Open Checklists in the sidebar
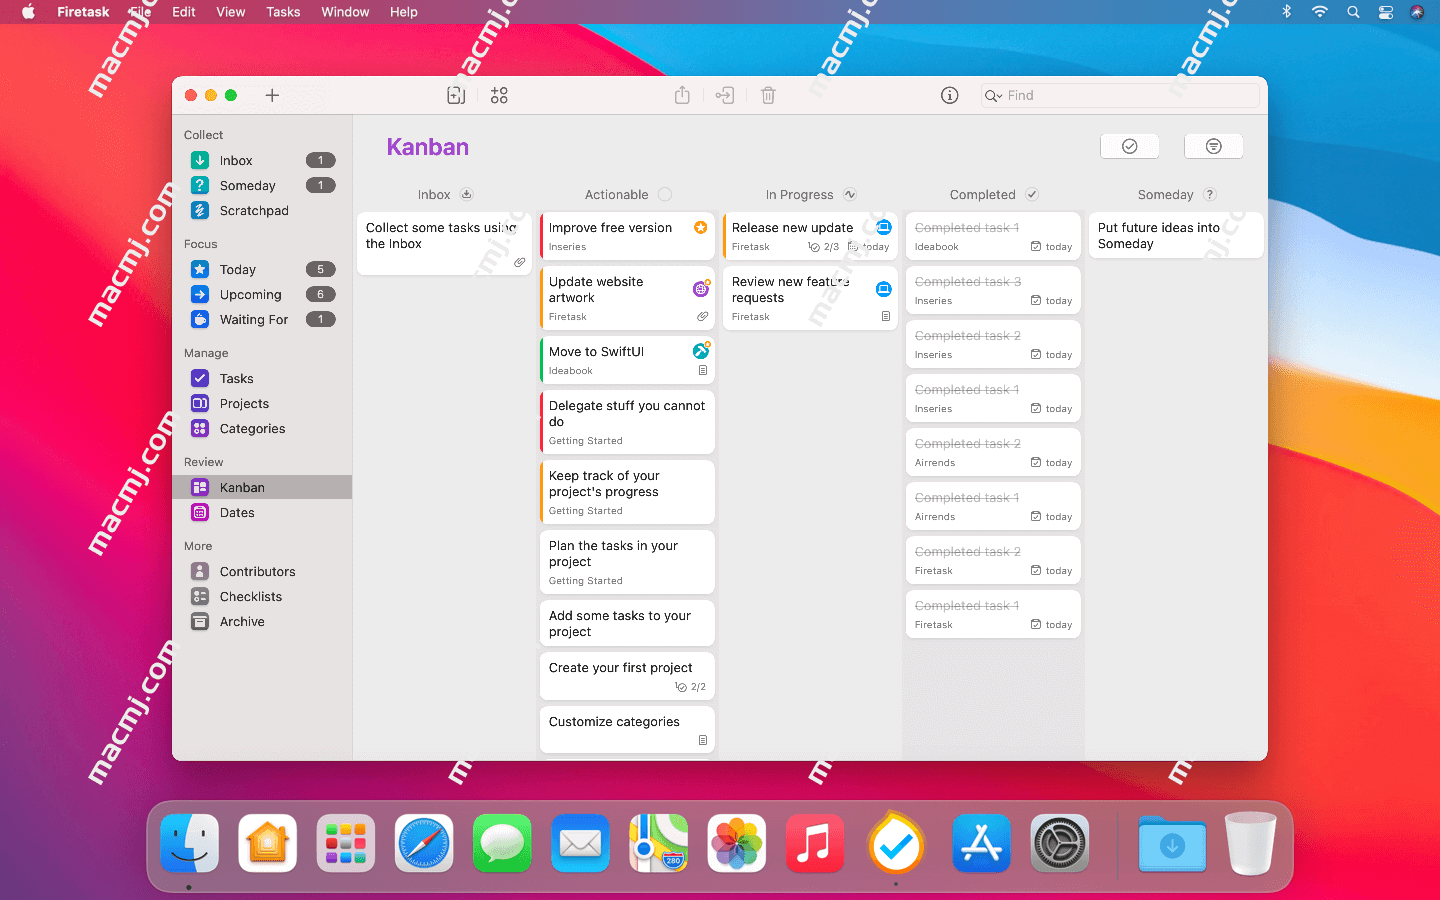 click(262, 596)
